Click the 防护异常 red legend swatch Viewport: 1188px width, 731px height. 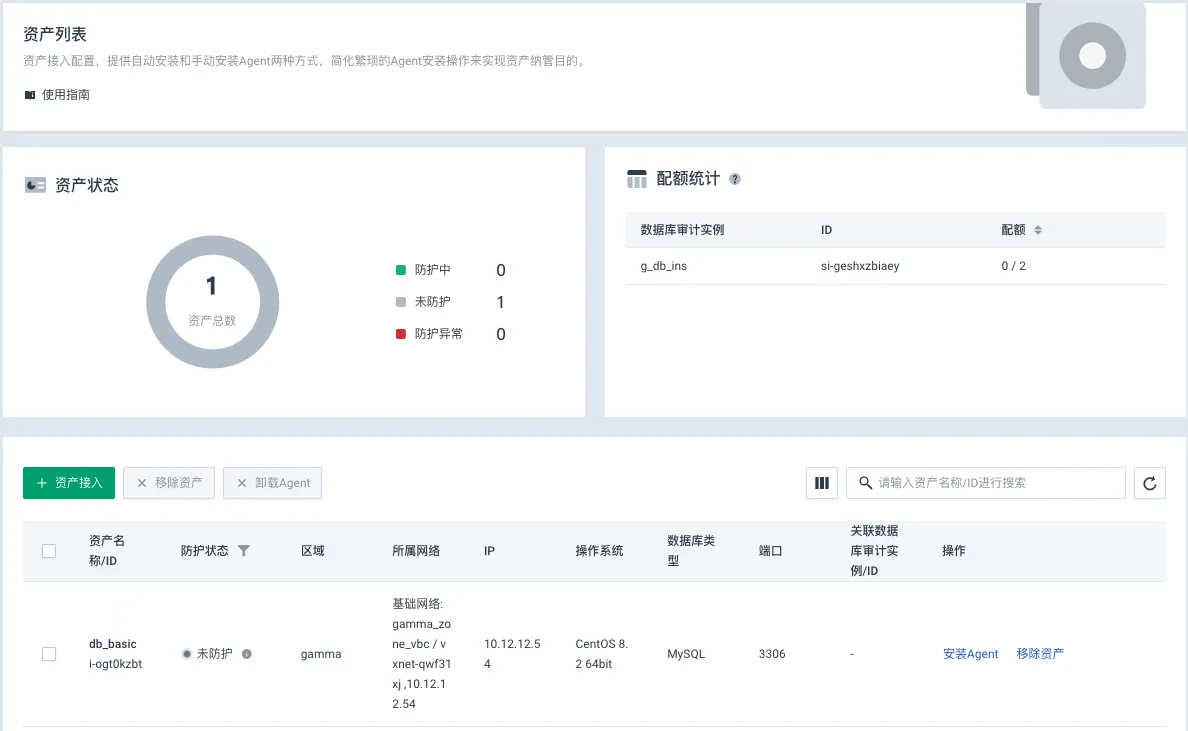coord(401,334)
